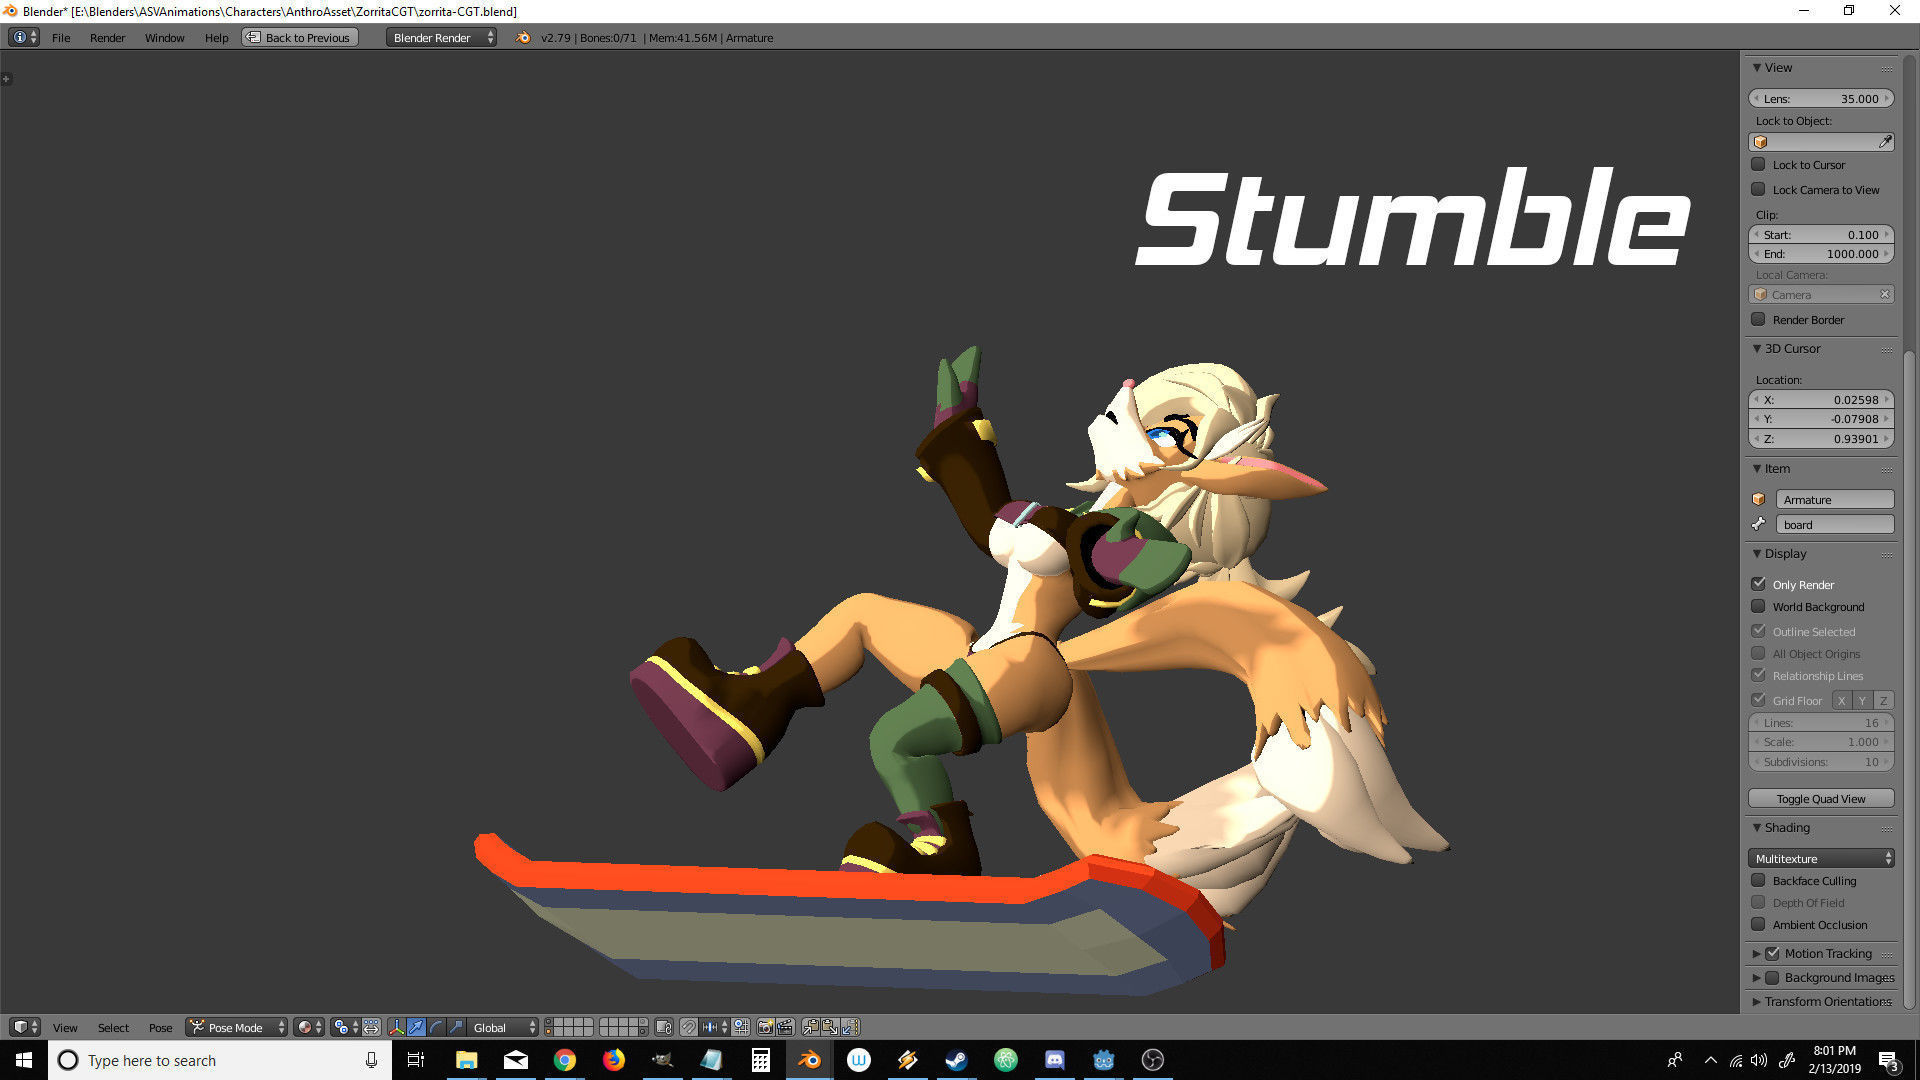Click the Windows Start button
This screenshot has height=1080, width=1920.
[24, 1060]
